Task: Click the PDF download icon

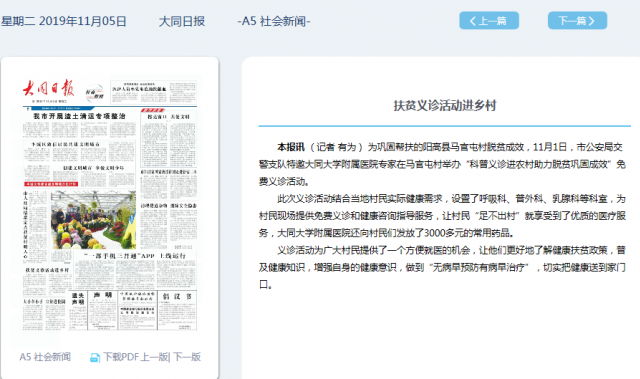Action: (95, 358)
